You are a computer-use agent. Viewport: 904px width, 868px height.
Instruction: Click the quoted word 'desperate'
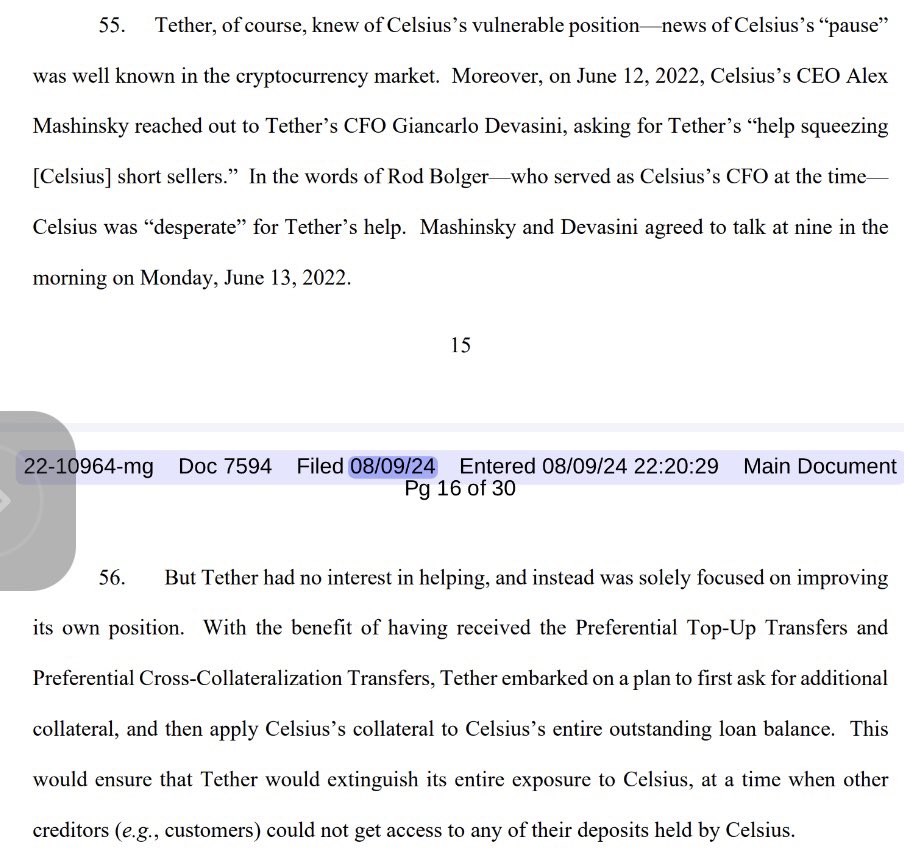(x=195, y=227)
